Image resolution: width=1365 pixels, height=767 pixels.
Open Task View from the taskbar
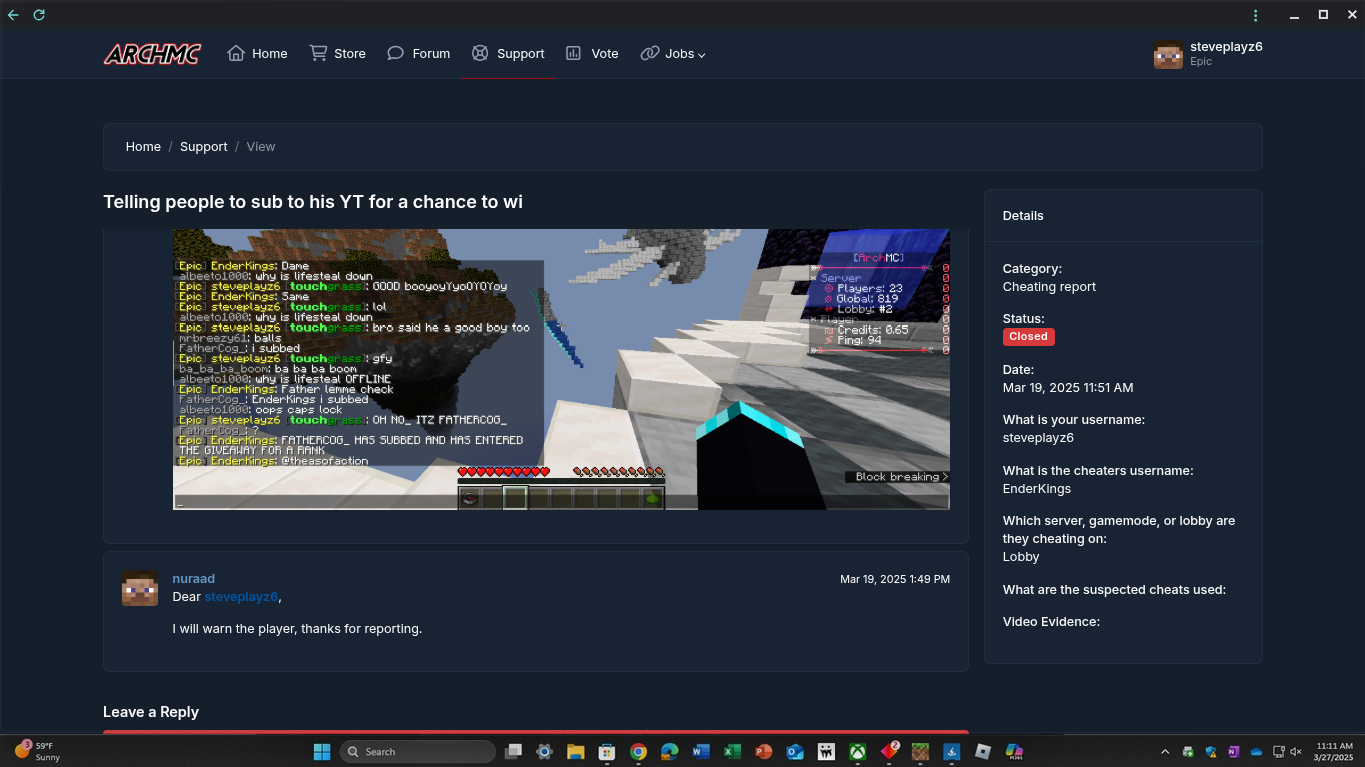tap(513, 751)
